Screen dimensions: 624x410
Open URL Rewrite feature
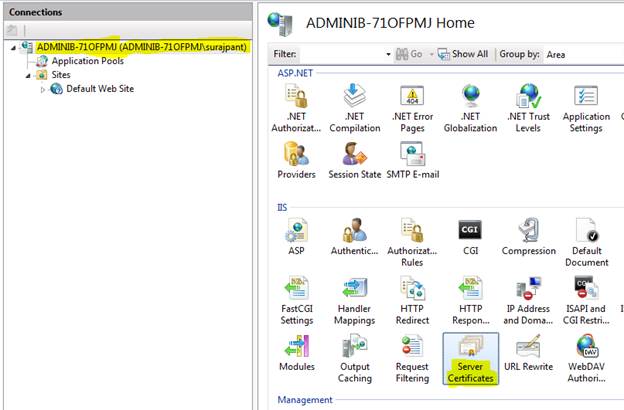(528, 353)
